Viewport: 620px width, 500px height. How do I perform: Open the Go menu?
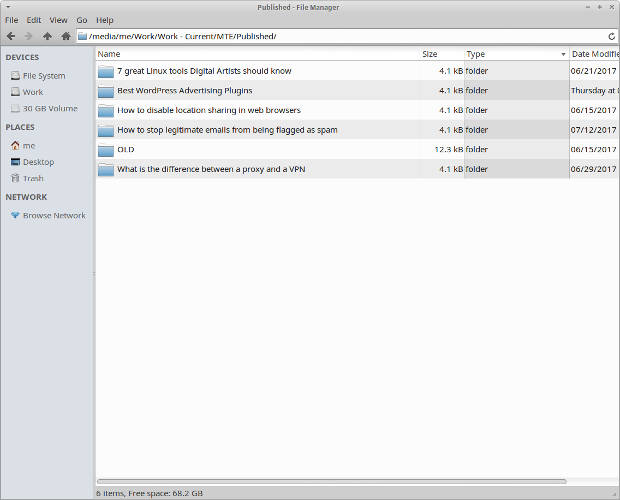pyautogui.click(x=82, y=20)
